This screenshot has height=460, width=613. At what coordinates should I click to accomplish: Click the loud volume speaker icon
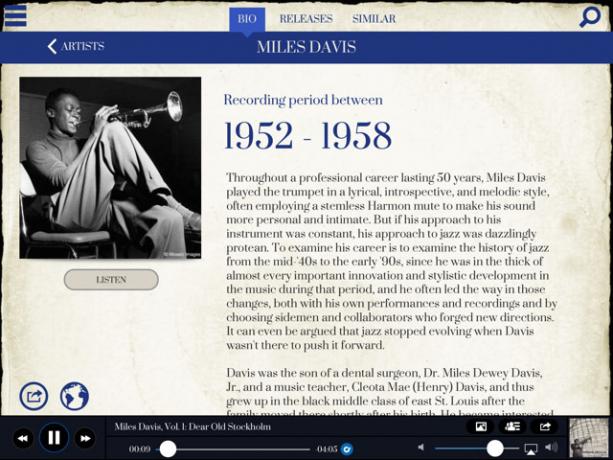coord(551,447)
